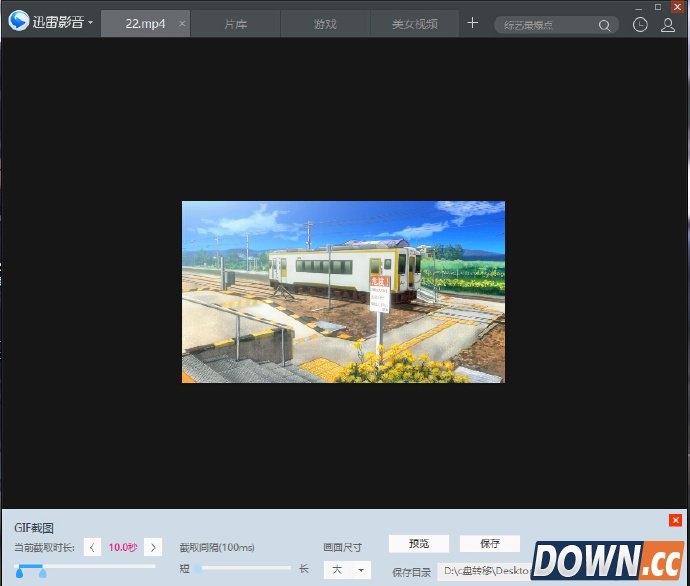Click the magnifier search icon

[606, 25]
